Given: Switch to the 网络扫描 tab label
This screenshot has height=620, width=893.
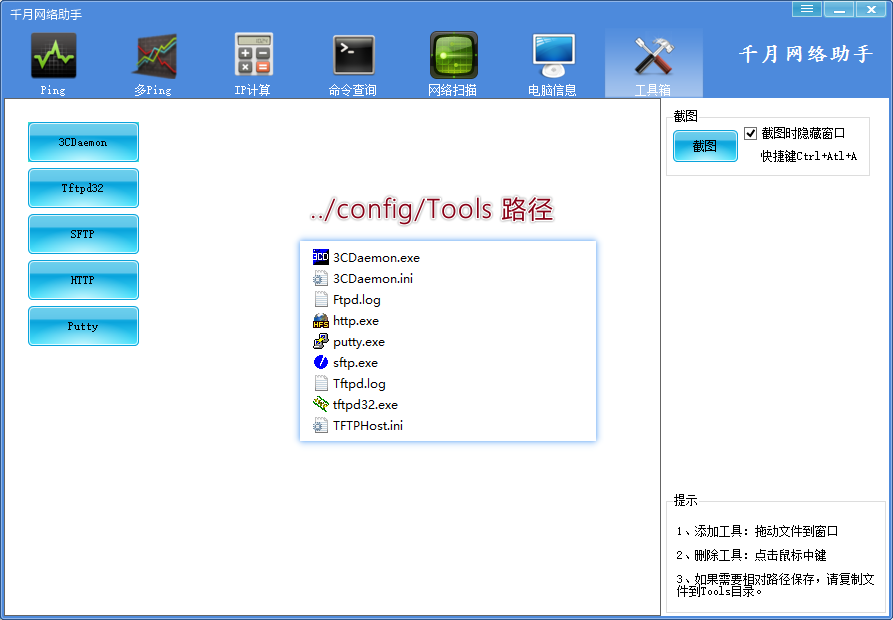Looking at the screenshot, I should 453,90.
